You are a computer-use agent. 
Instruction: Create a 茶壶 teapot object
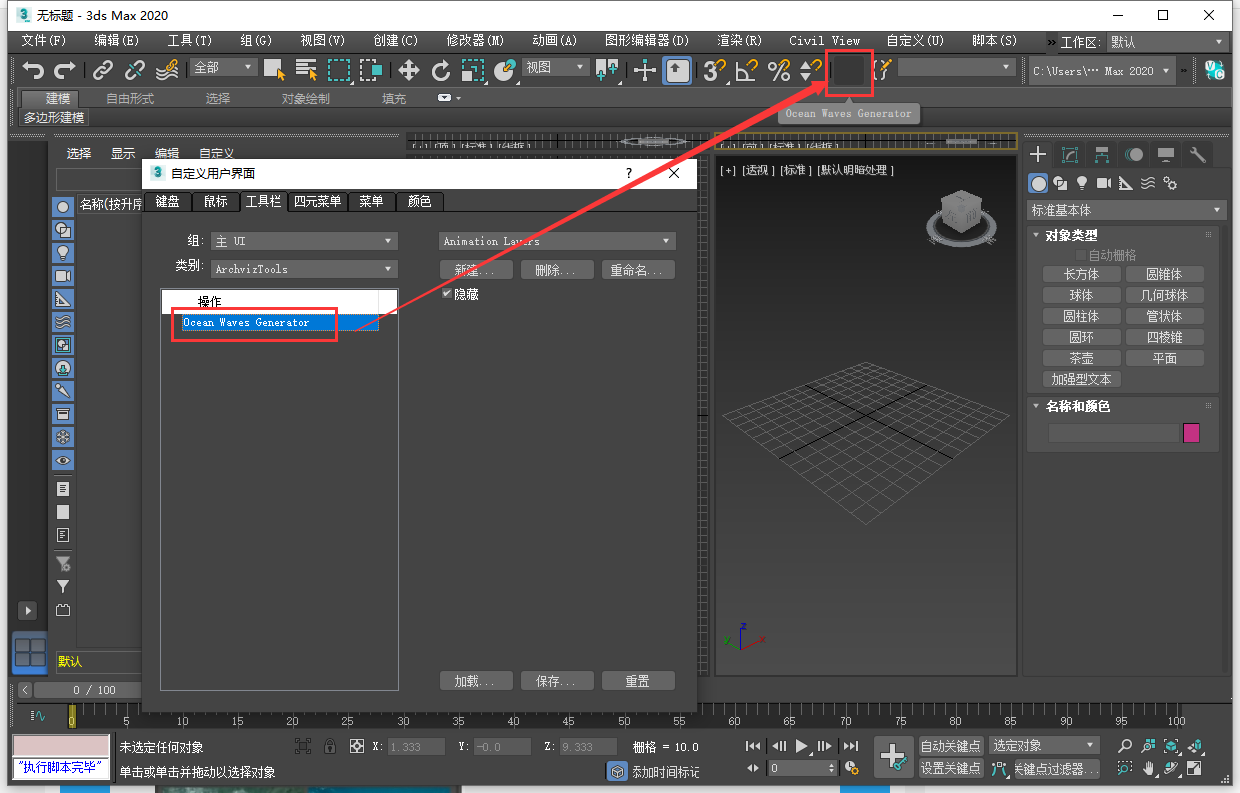(1081, 358)
